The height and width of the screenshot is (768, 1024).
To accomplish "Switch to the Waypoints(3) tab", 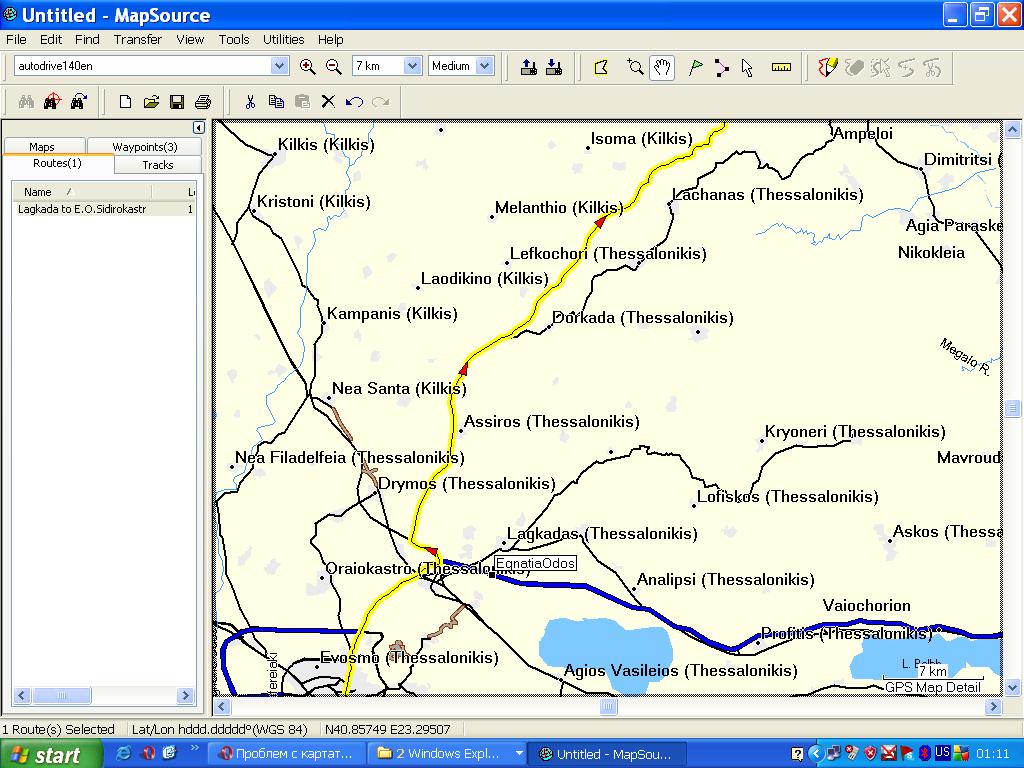I will [x=144, y=147].
